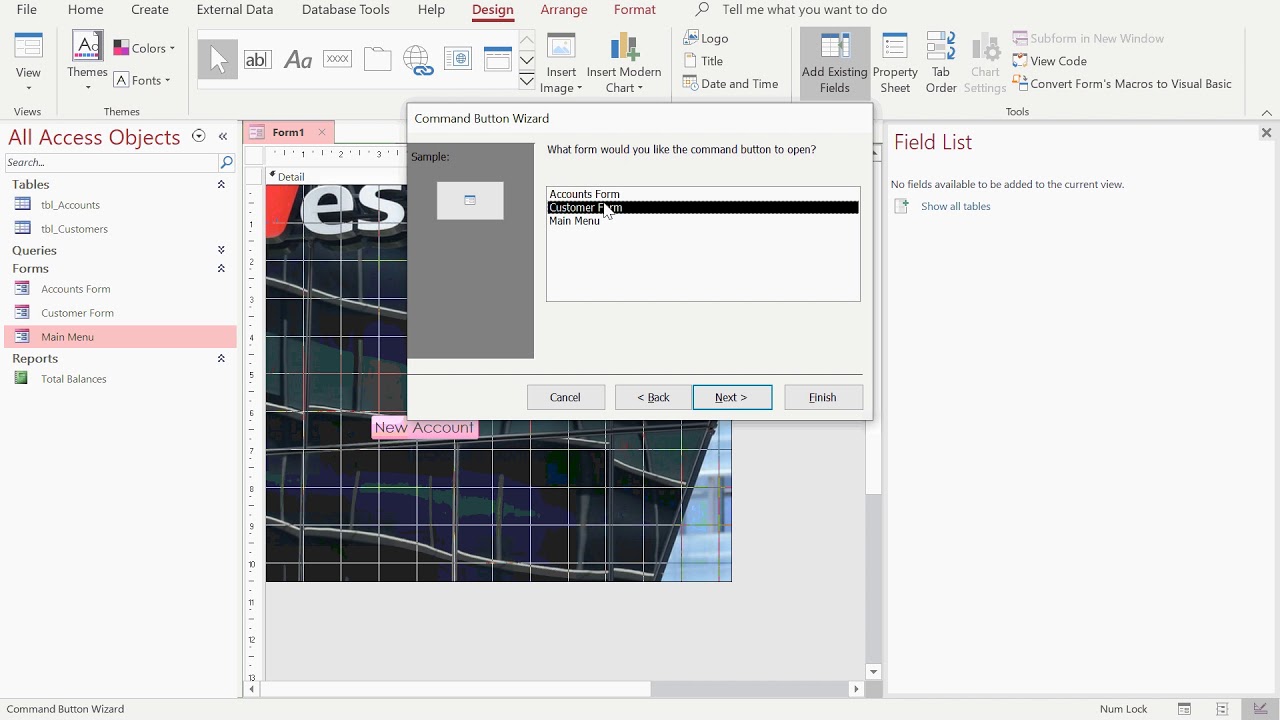Collapse the Reports group

pyautogui.click(x=221, y=359)
